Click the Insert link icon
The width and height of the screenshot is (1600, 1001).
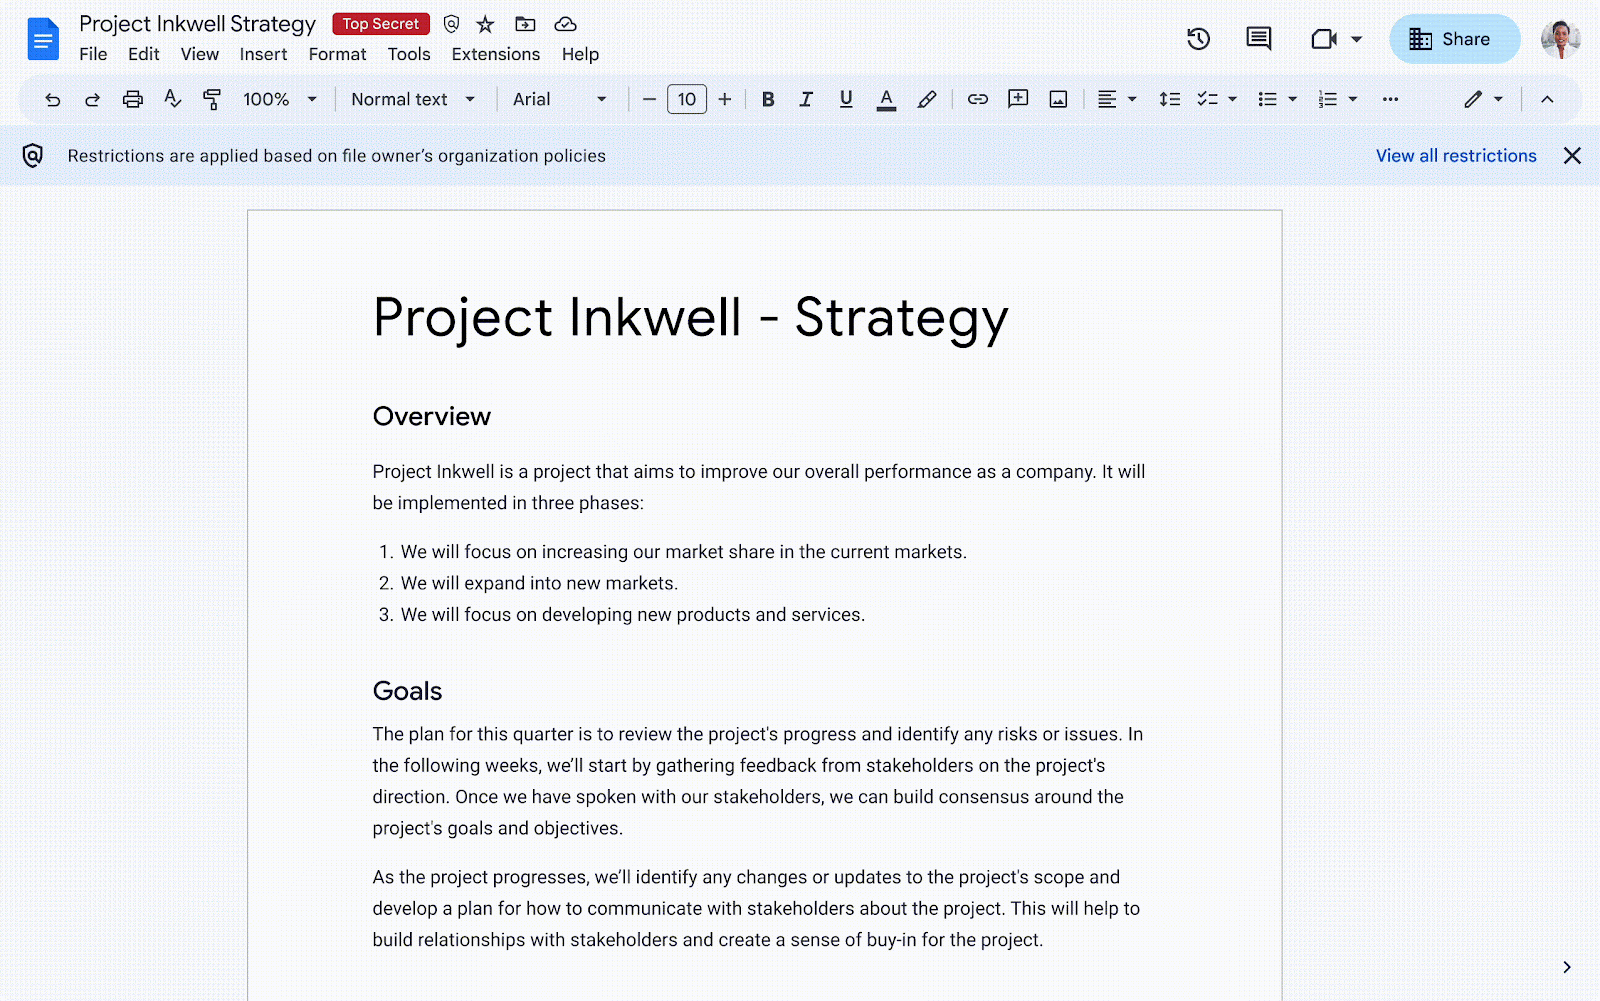pyautogui.click(x=978, y=99)
